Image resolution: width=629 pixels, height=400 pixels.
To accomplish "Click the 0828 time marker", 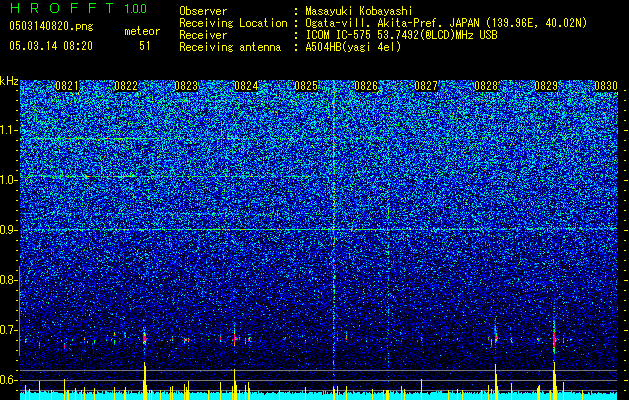I will pos(486,86).
